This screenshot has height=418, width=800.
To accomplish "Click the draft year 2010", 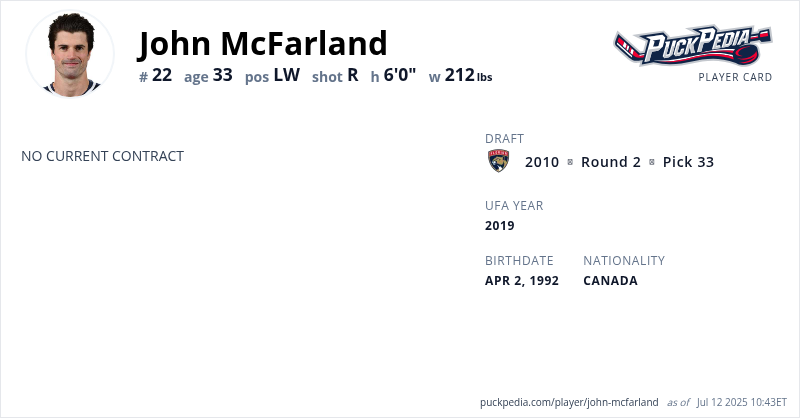I will 542,162.
